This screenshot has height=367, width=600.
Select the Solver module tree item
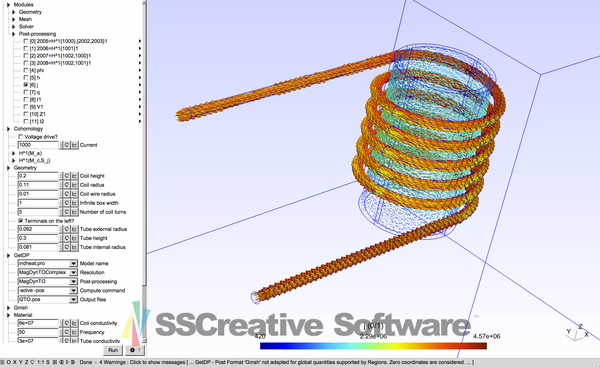pyautogui.click(x=26, y=26)
